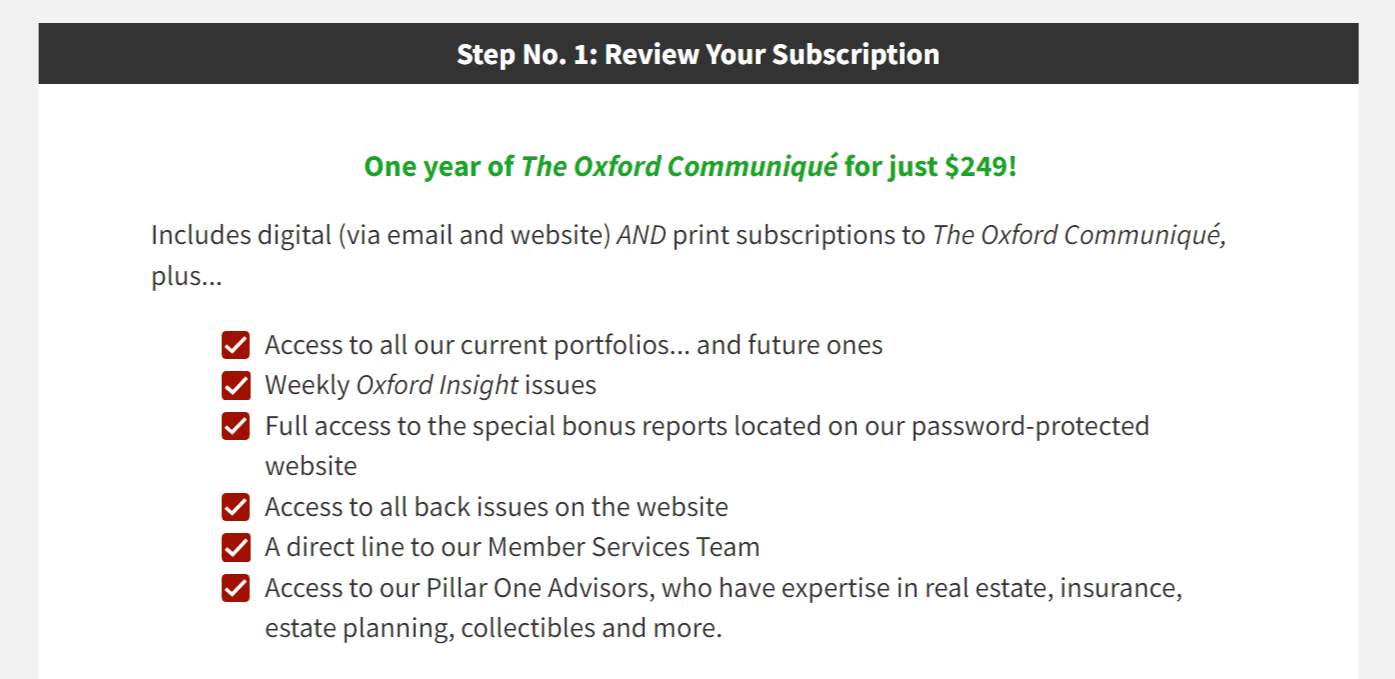The height and width of the screenshot is (679, 1395).
Task: Toggle the Weekly Oxford Insight issues checkbox
Action: tap(236, 385)
